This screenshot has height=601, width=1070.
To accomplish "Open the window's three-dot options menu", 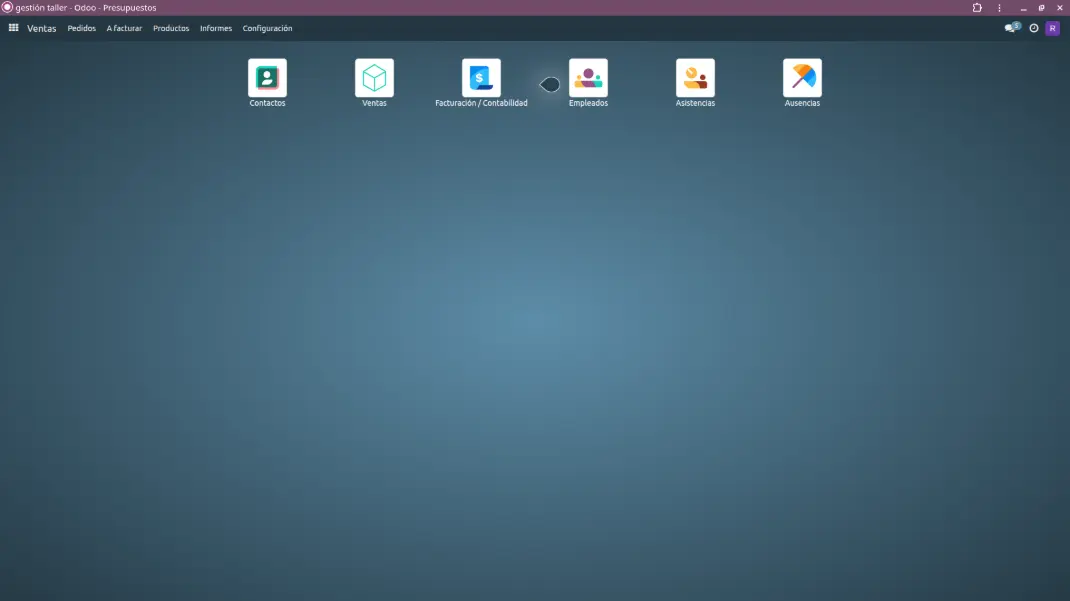I will coord(999,8).
